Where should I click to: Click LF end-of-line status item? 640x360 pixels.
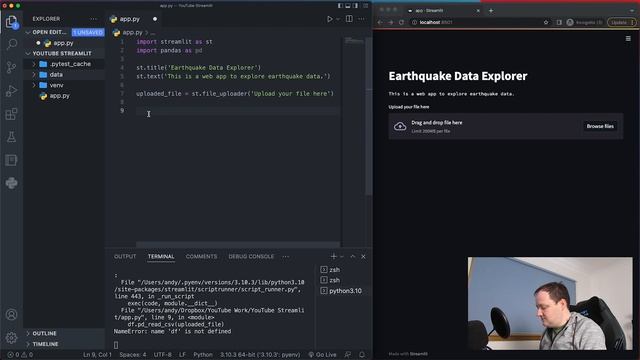(182, 355)
